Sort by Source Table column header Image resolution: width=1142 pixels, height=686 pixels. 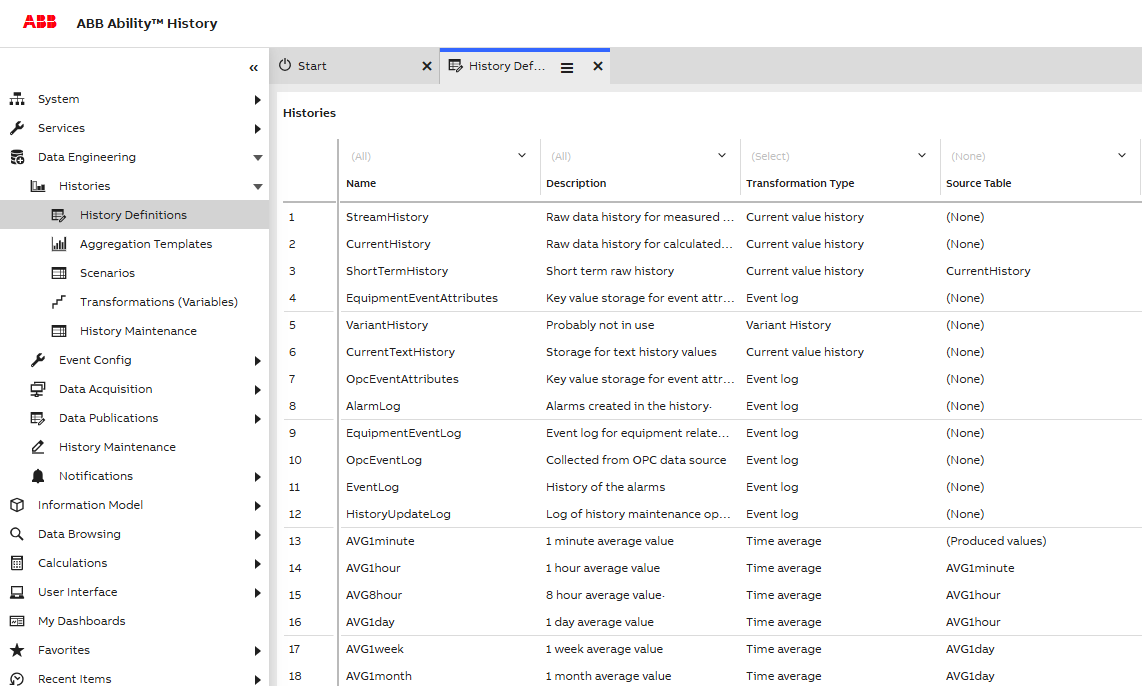pyautogui.click(x=978, y=184)
